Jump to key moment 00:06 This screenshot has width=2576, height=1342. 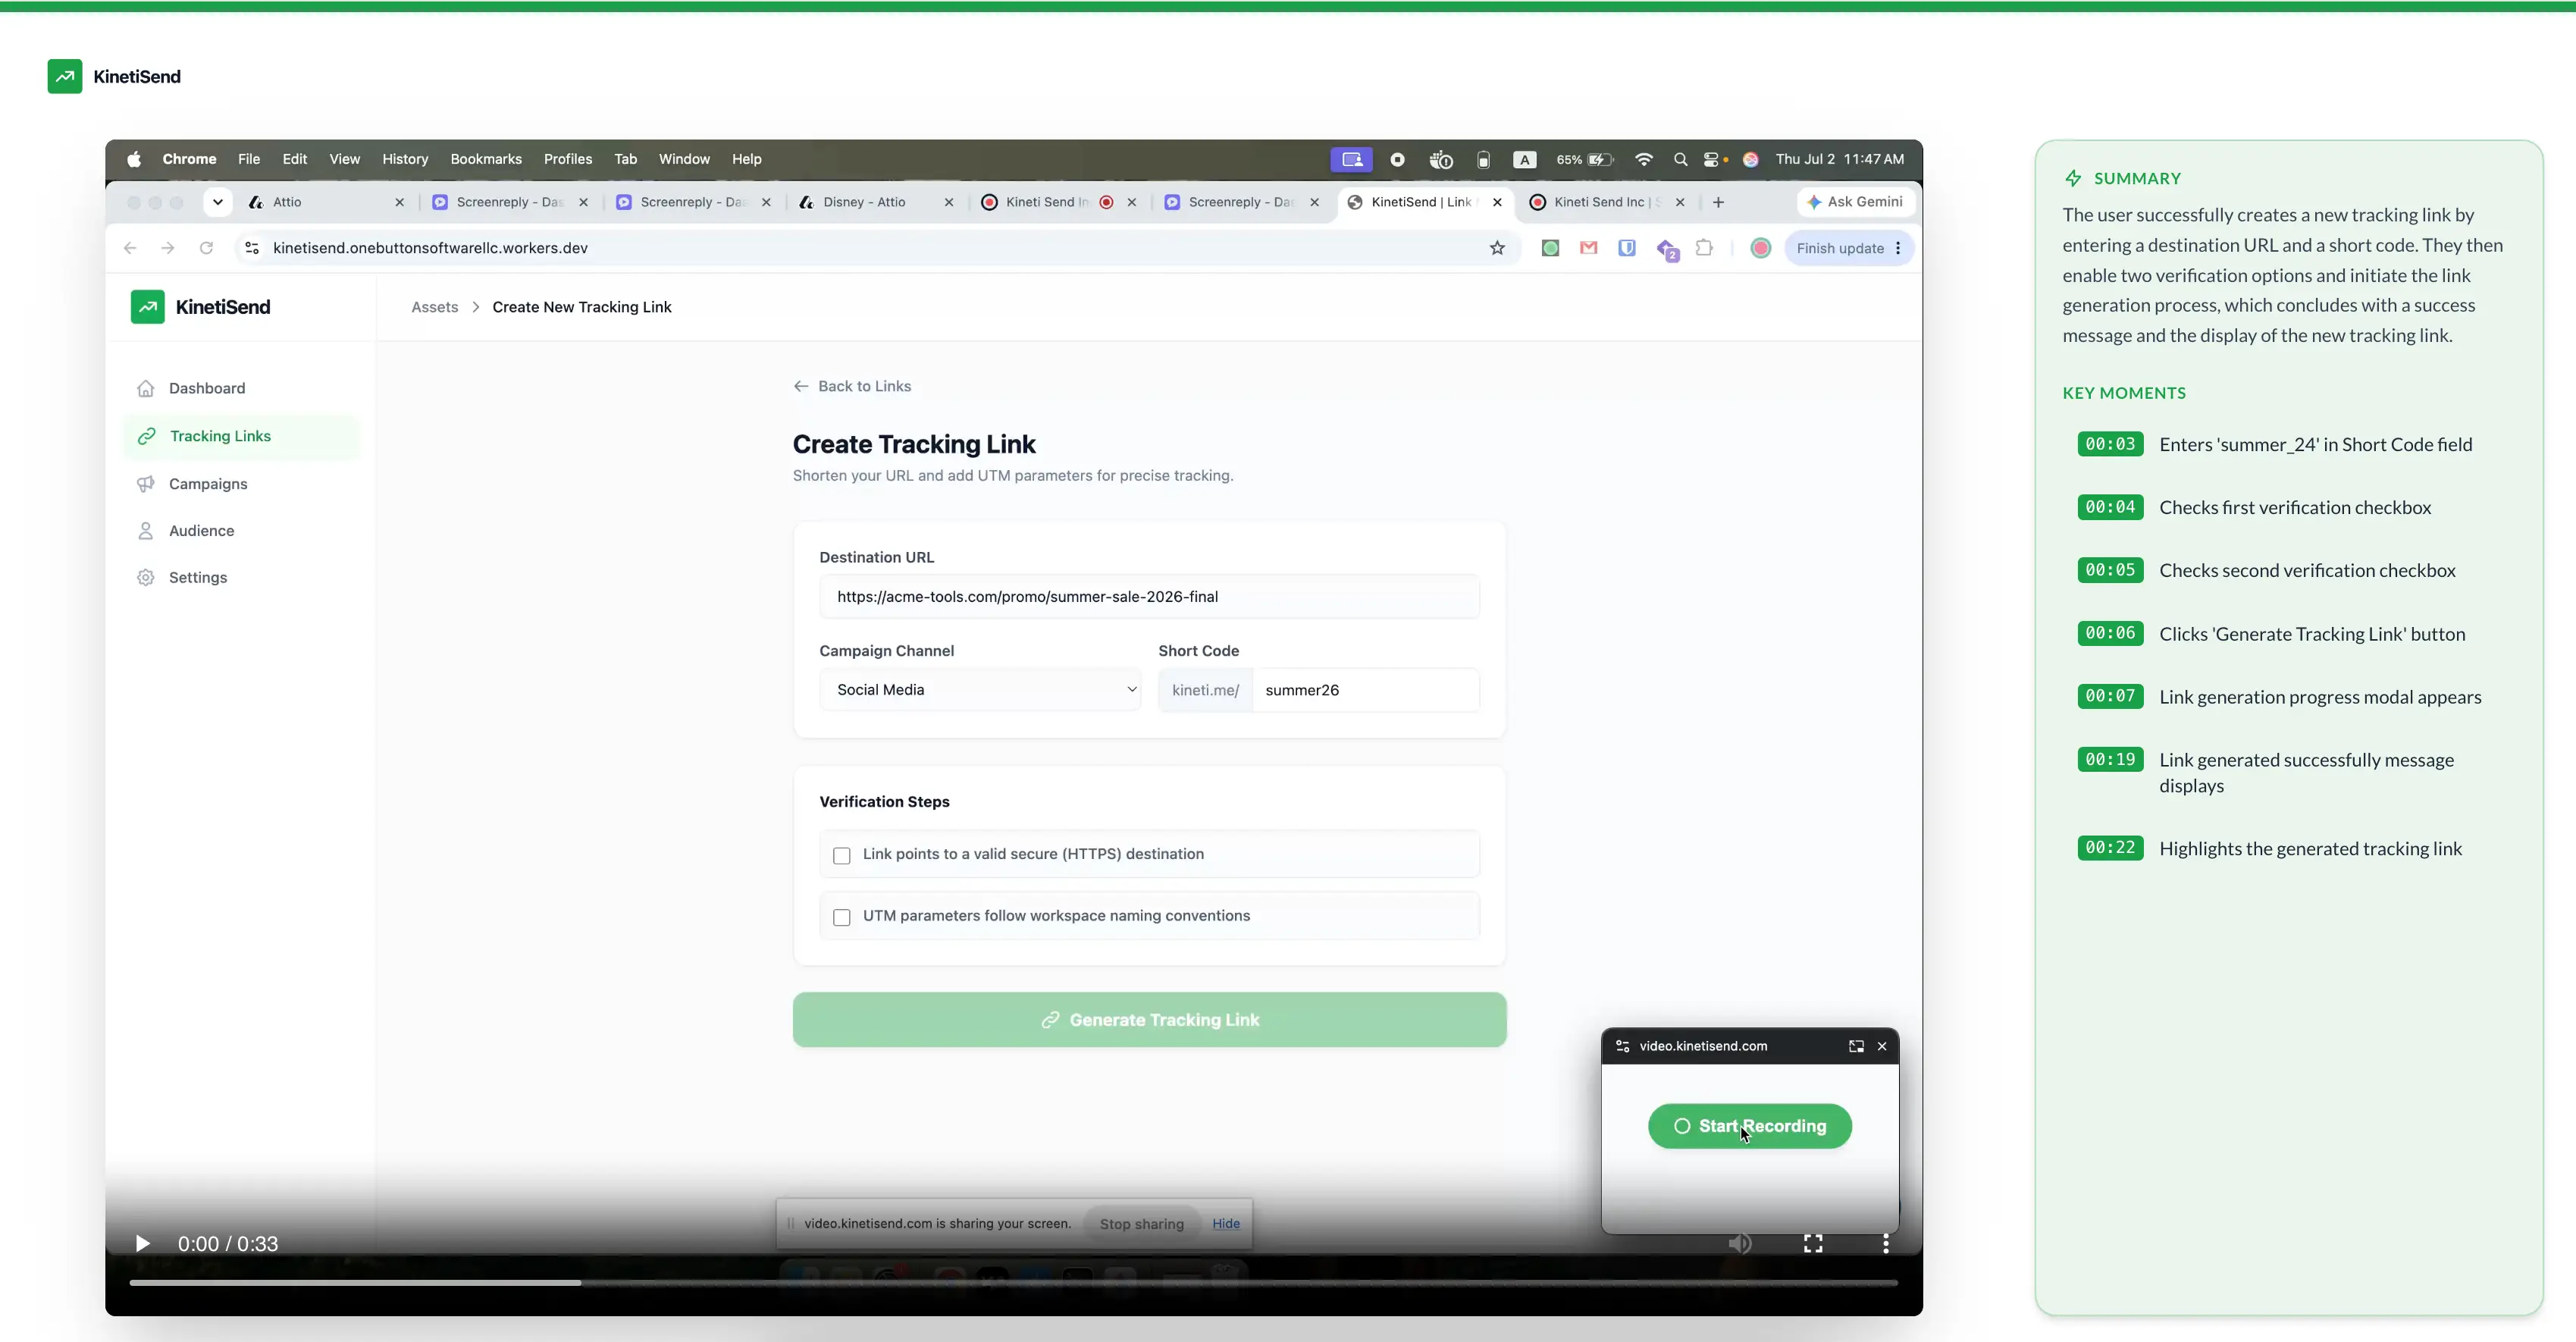tap(2110, 633)
